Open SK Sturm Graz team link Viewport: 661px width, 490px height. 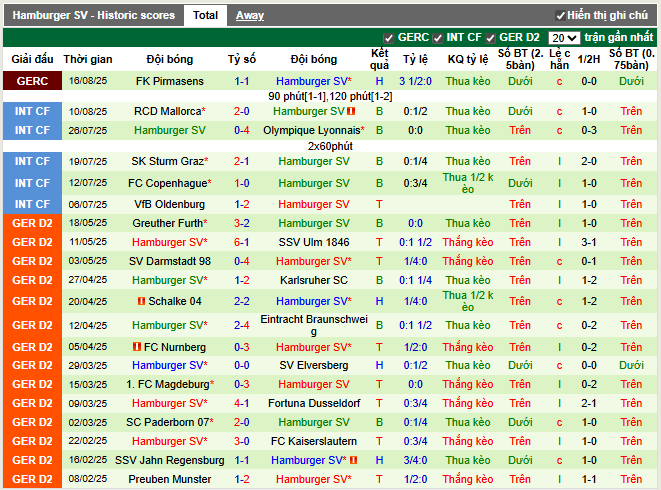point(168,161)
